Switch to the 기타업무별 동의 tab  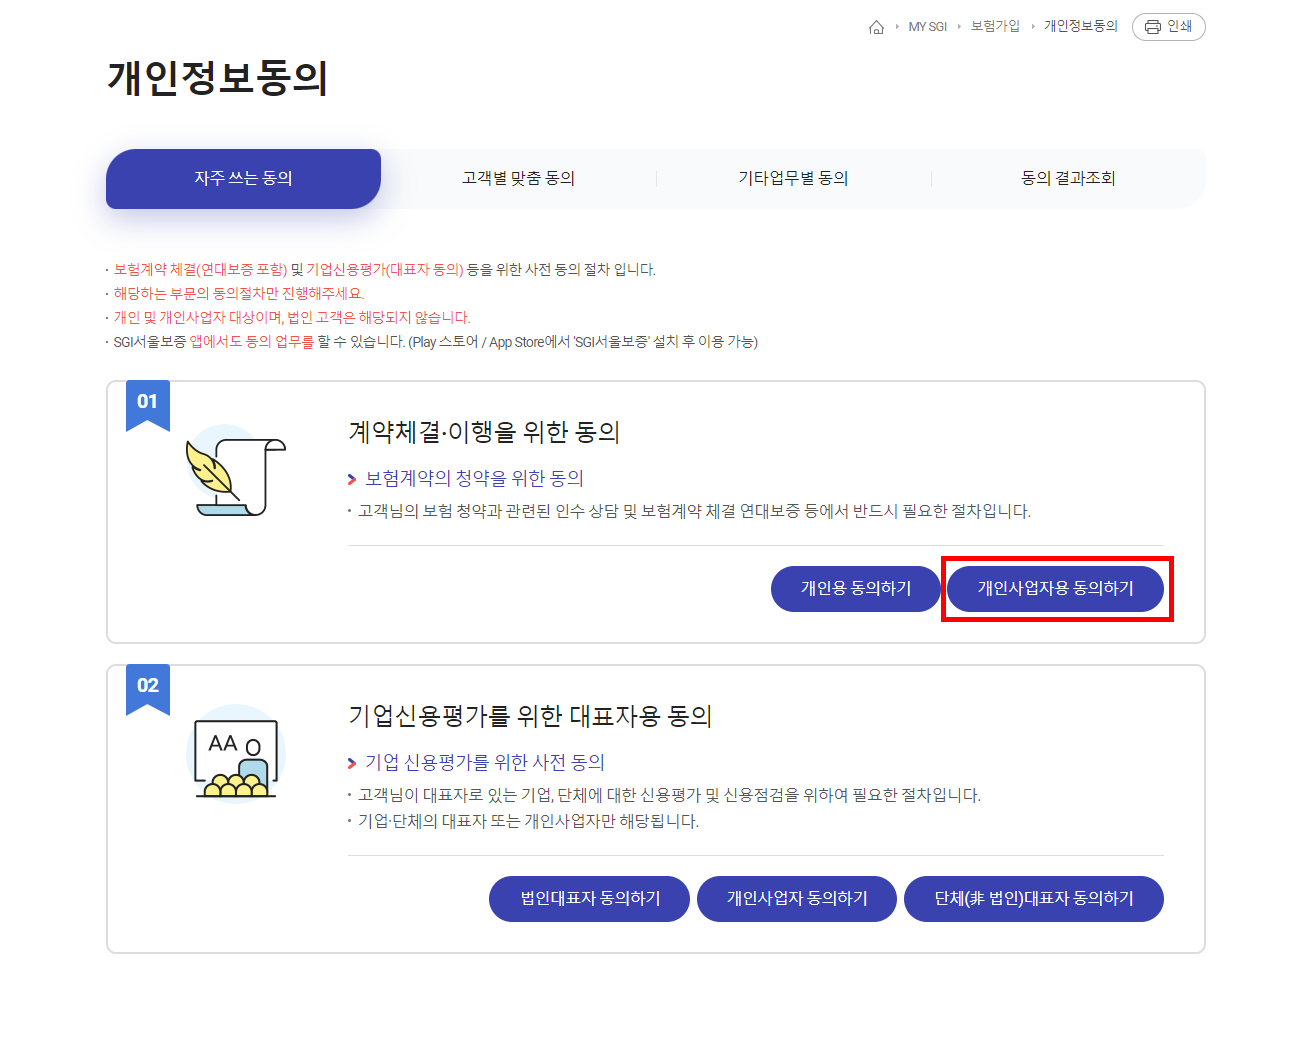[x=793, y=178]
